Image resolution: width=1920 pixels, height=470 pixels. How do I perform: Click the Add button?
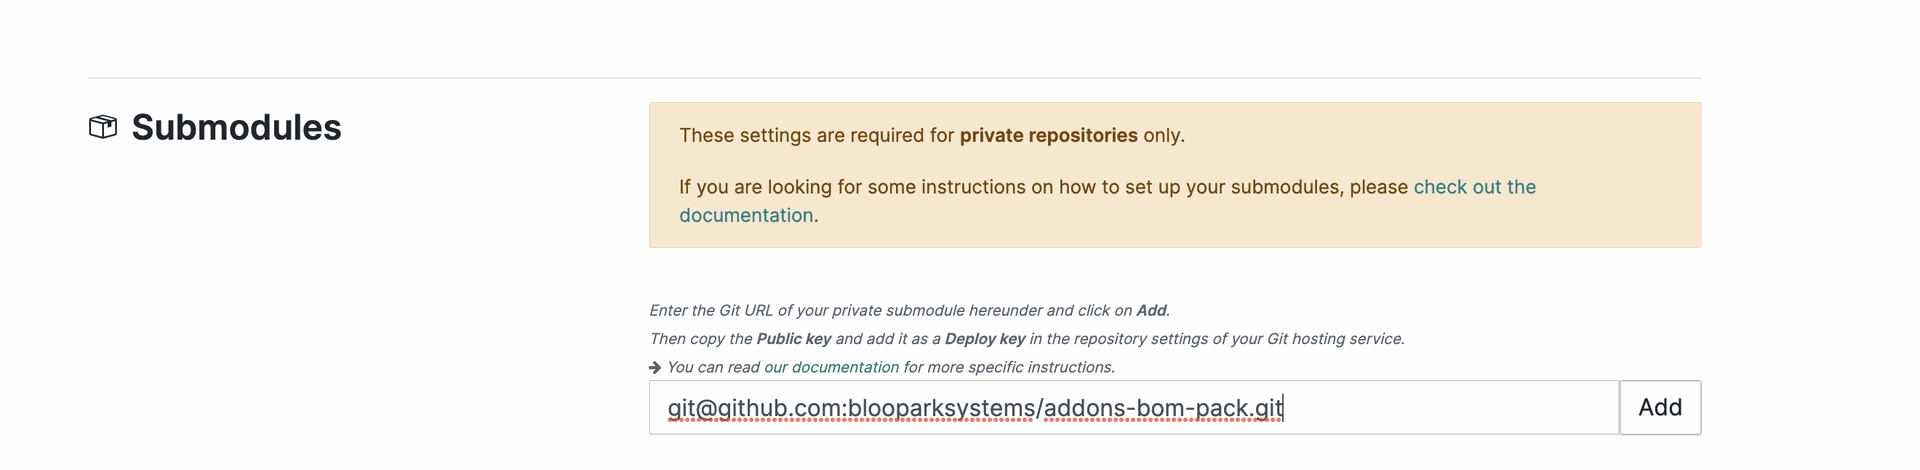1660,407
